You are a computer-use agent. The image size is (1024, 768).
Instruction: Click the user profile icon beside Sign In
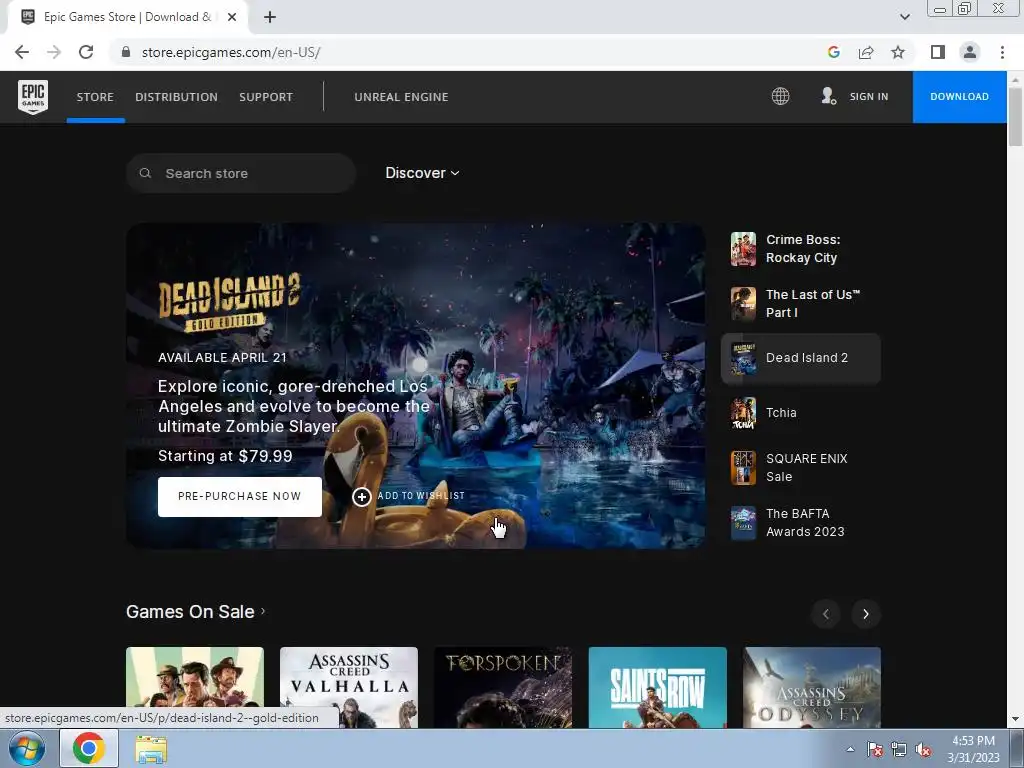[828, 97]
